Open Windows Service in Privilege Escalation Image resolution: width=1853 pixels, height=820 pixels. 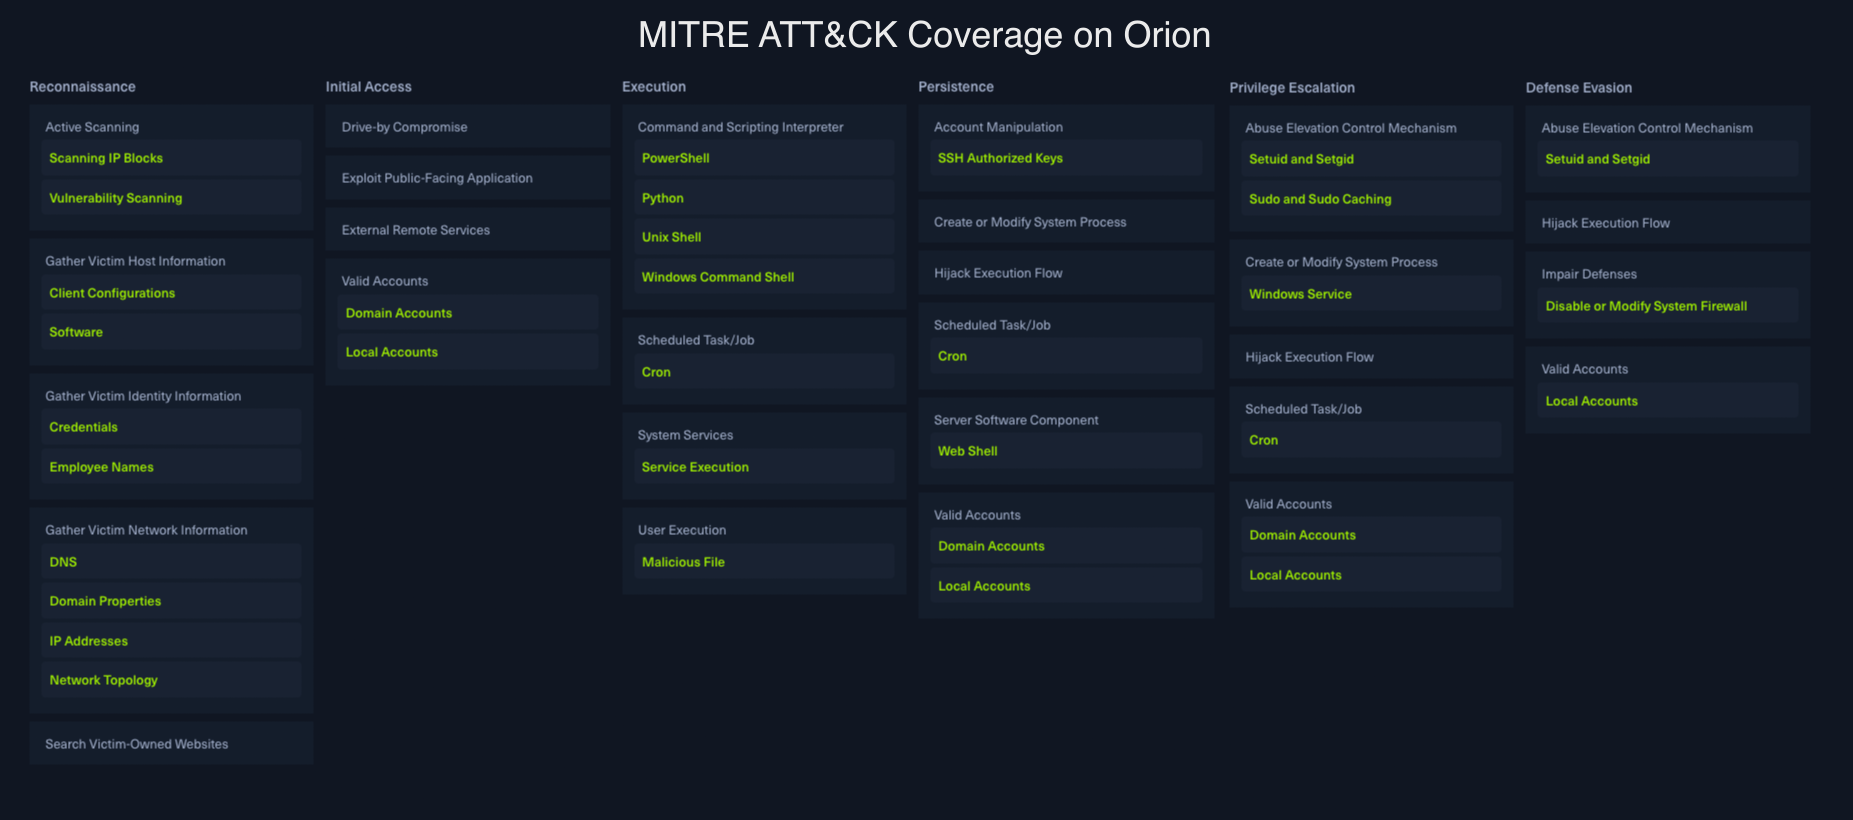point(1300,294)
